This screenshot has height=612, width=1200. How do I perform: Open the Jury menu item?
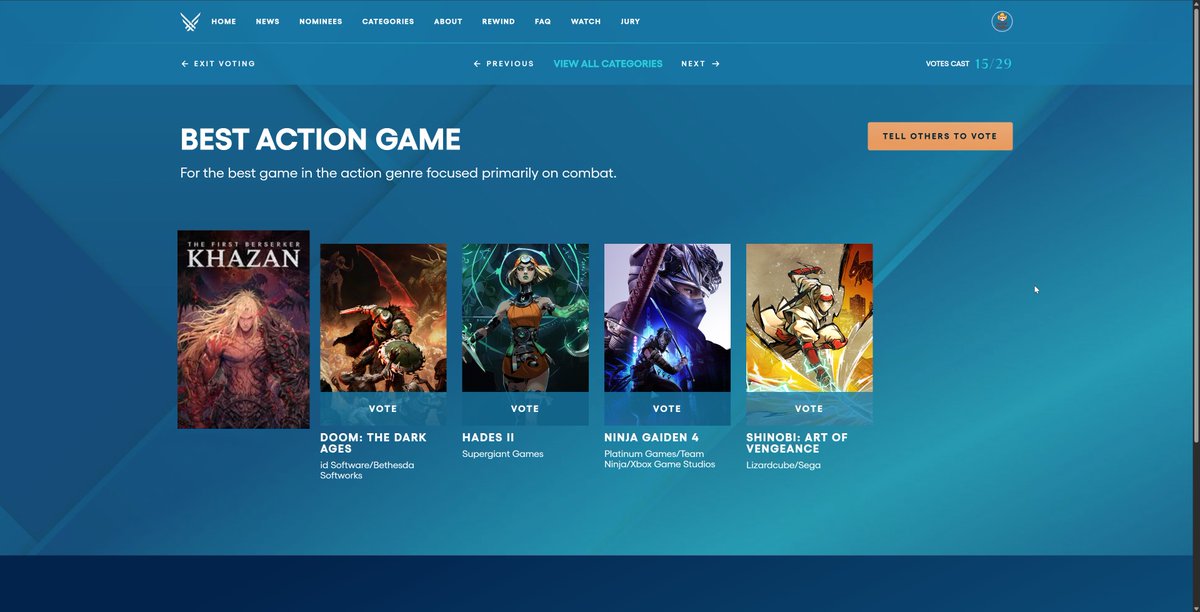[x=630, y=21]
